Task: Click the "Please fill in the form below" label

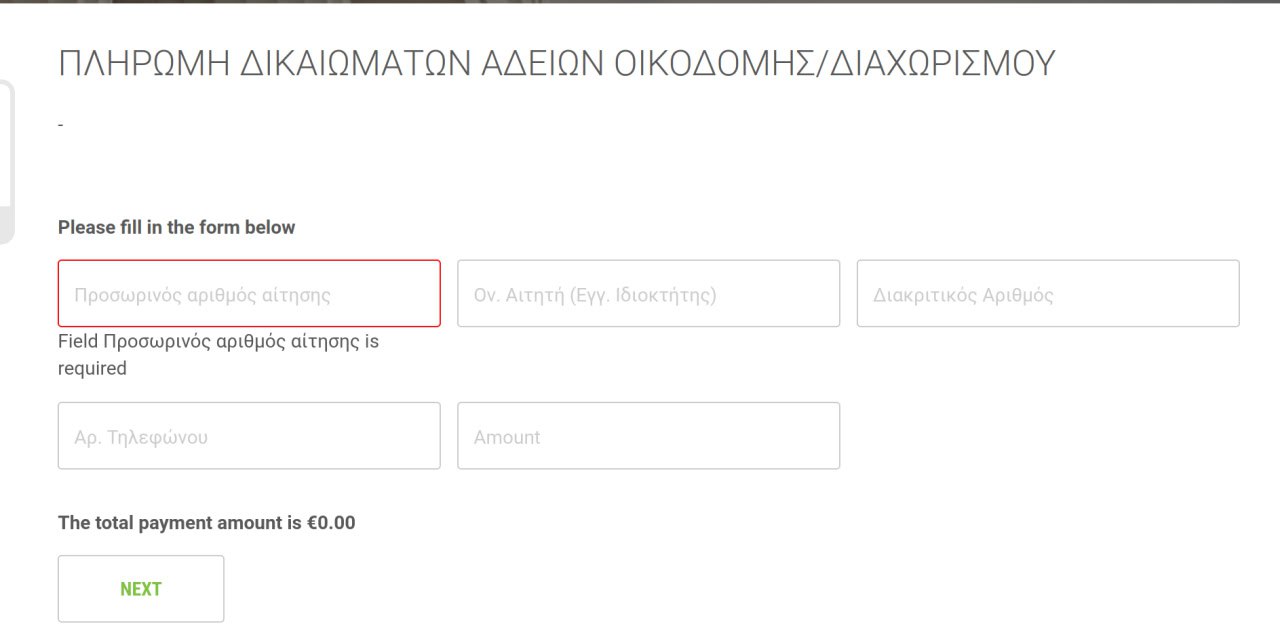Action: [x=177, y=227]
